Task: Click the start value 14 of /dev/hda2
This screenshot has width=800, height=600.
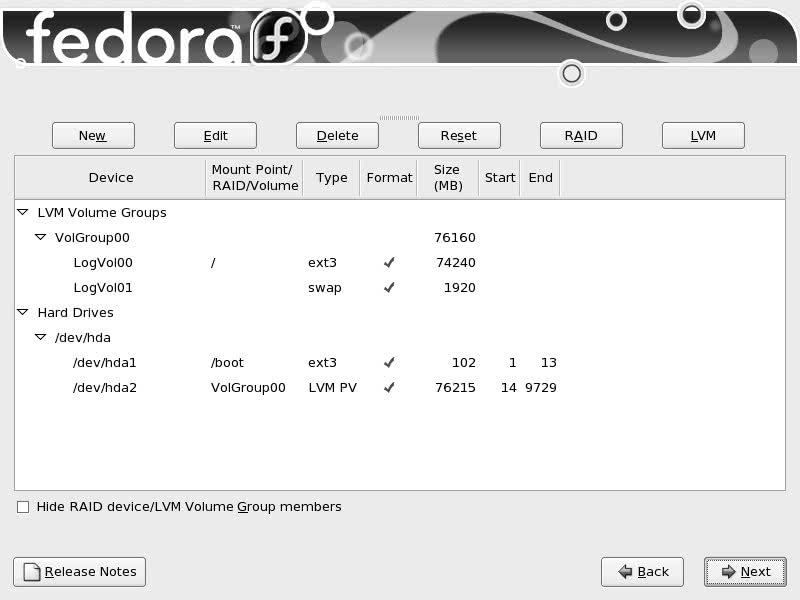Action: (x=509, y=388)
